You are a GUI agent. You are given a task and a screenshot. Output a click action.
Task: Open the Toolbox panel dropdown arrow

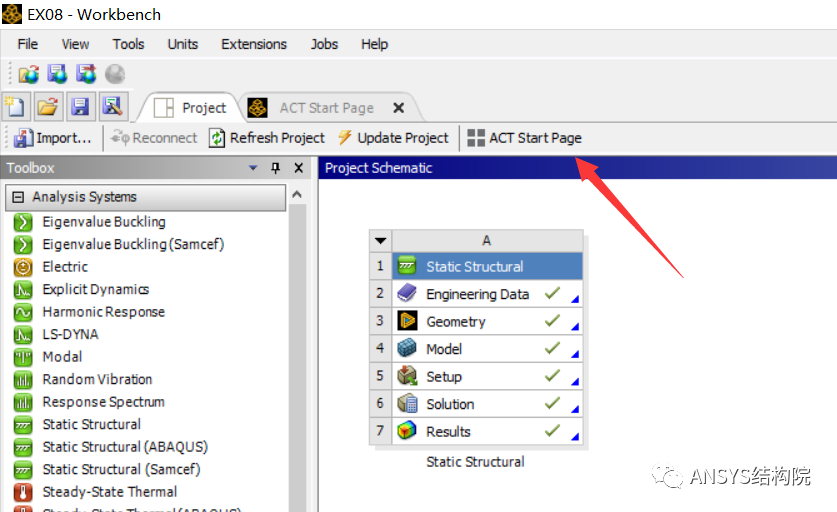pyautogui.click(x=253, y=168)
